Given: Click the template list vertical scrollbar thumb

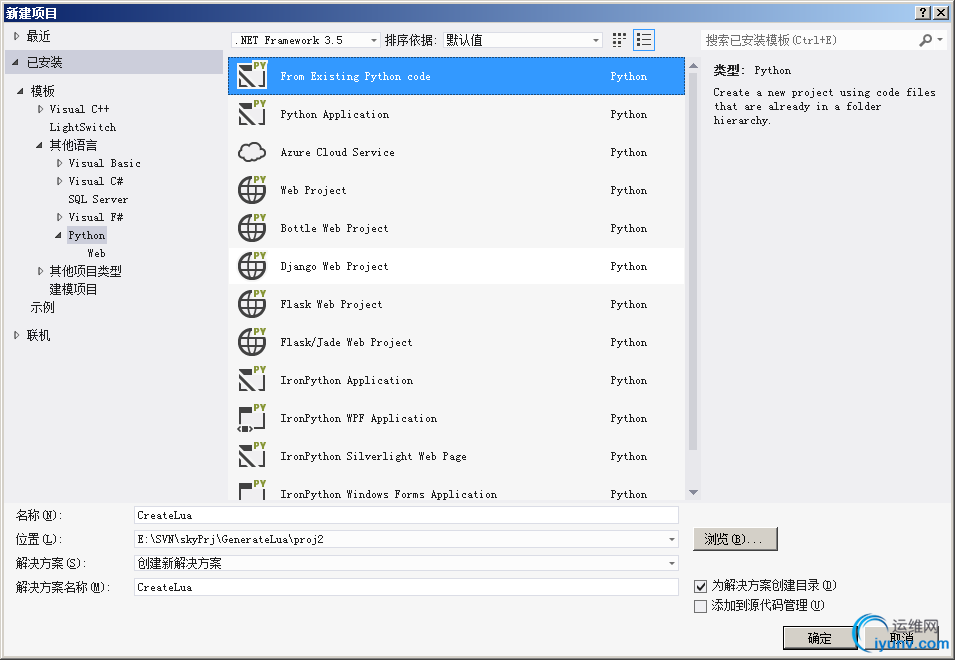Looking at the screenshot, I should coord(693,262).
